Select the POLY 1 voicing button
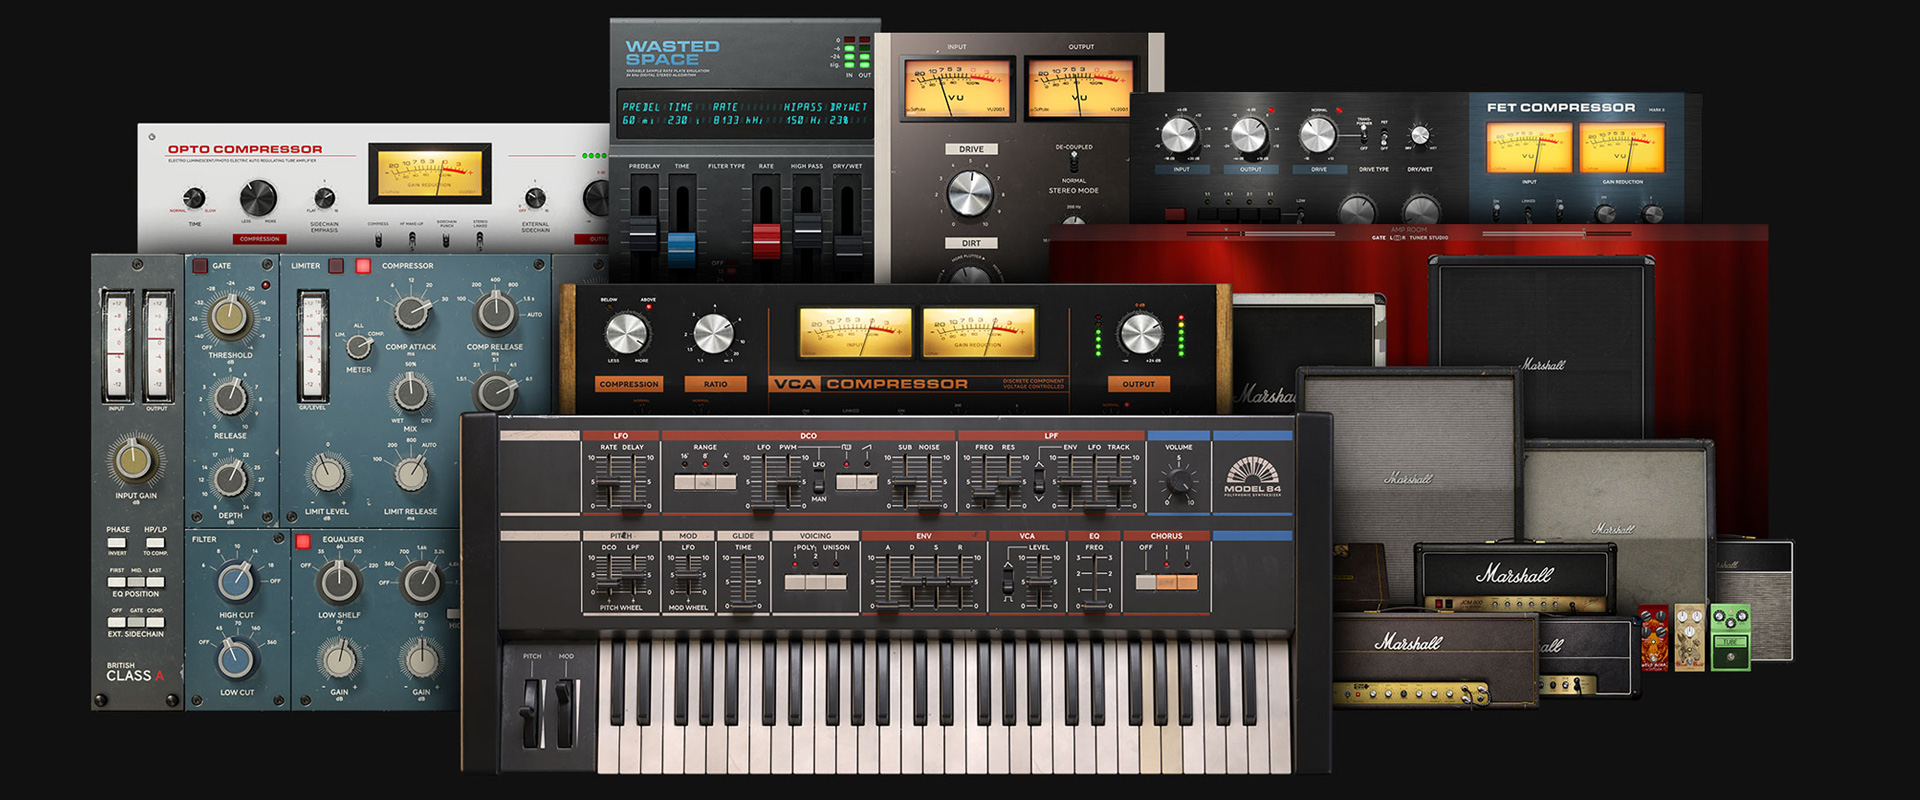 [x=796, y=581]
